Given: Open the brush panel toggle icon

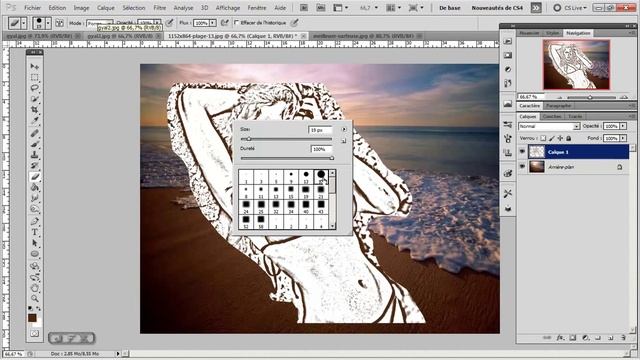Looking at the screenshot, I should [60, 23].
